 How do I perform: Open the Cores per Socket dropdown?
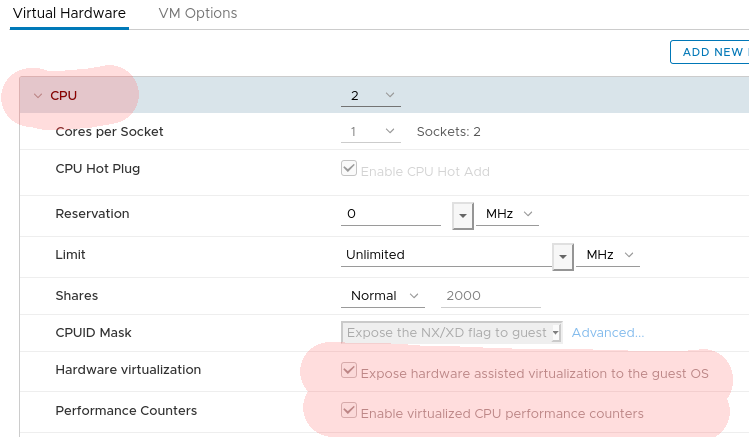(x=370, y=132)
